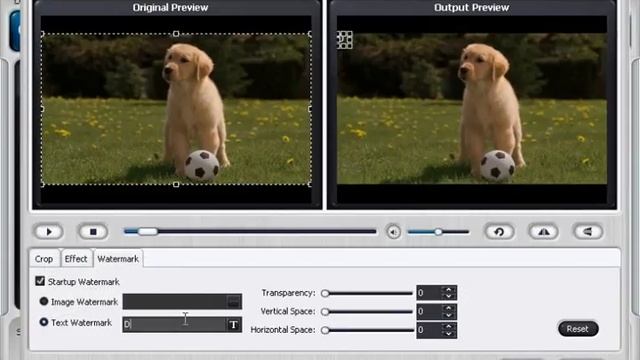Click the Play button
The image size is (640, 360).
pyautogui.click(x=49, y=232)
